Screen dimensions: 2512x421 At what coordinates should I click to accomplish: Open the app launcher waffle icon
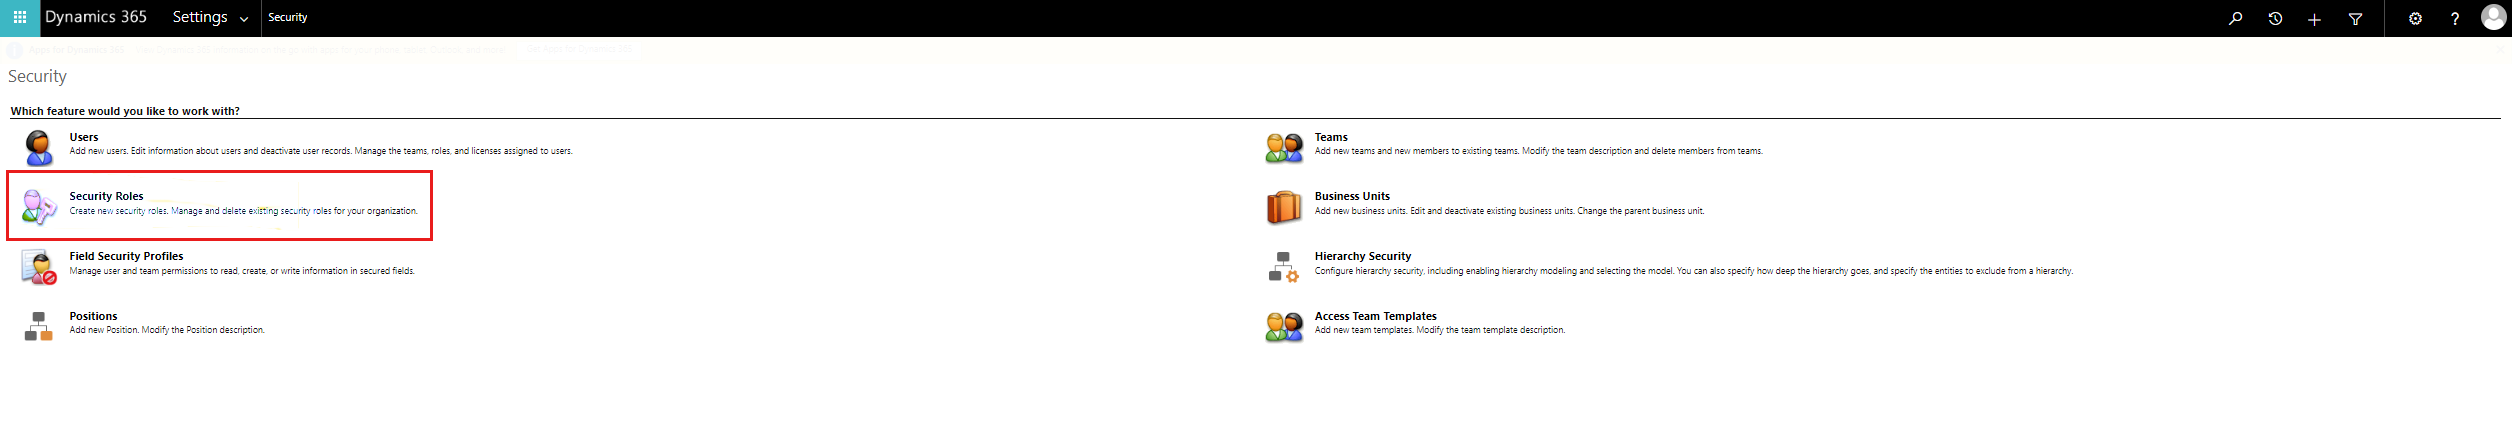(x=19, y=18)
